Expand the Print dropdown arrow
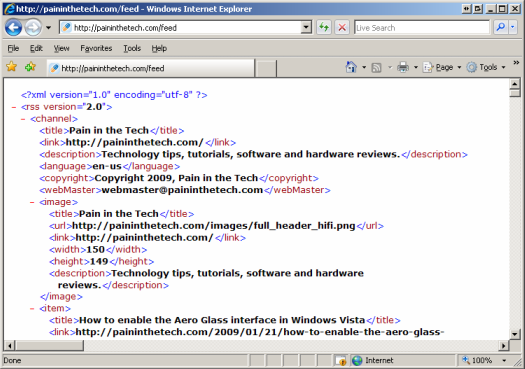This screenshot has width=525, height=369. coord(416,67)
